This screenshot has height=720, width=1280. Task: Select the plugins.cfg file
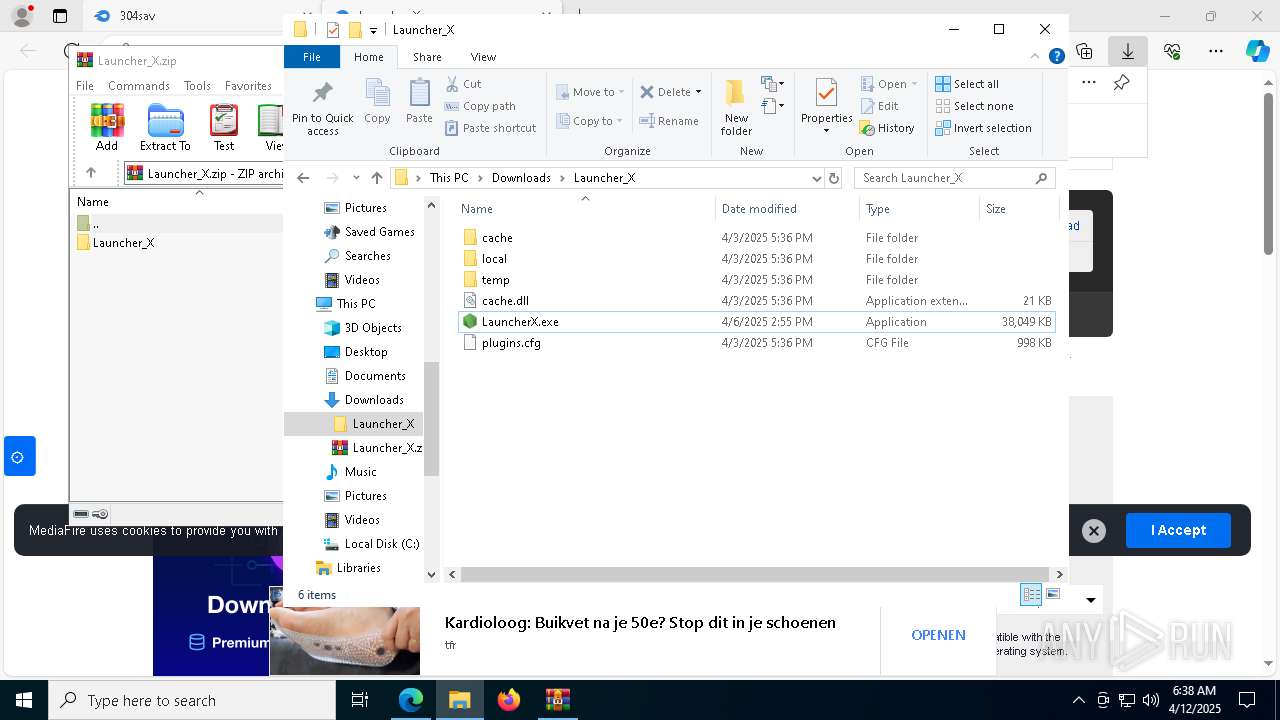click(757, 343)
